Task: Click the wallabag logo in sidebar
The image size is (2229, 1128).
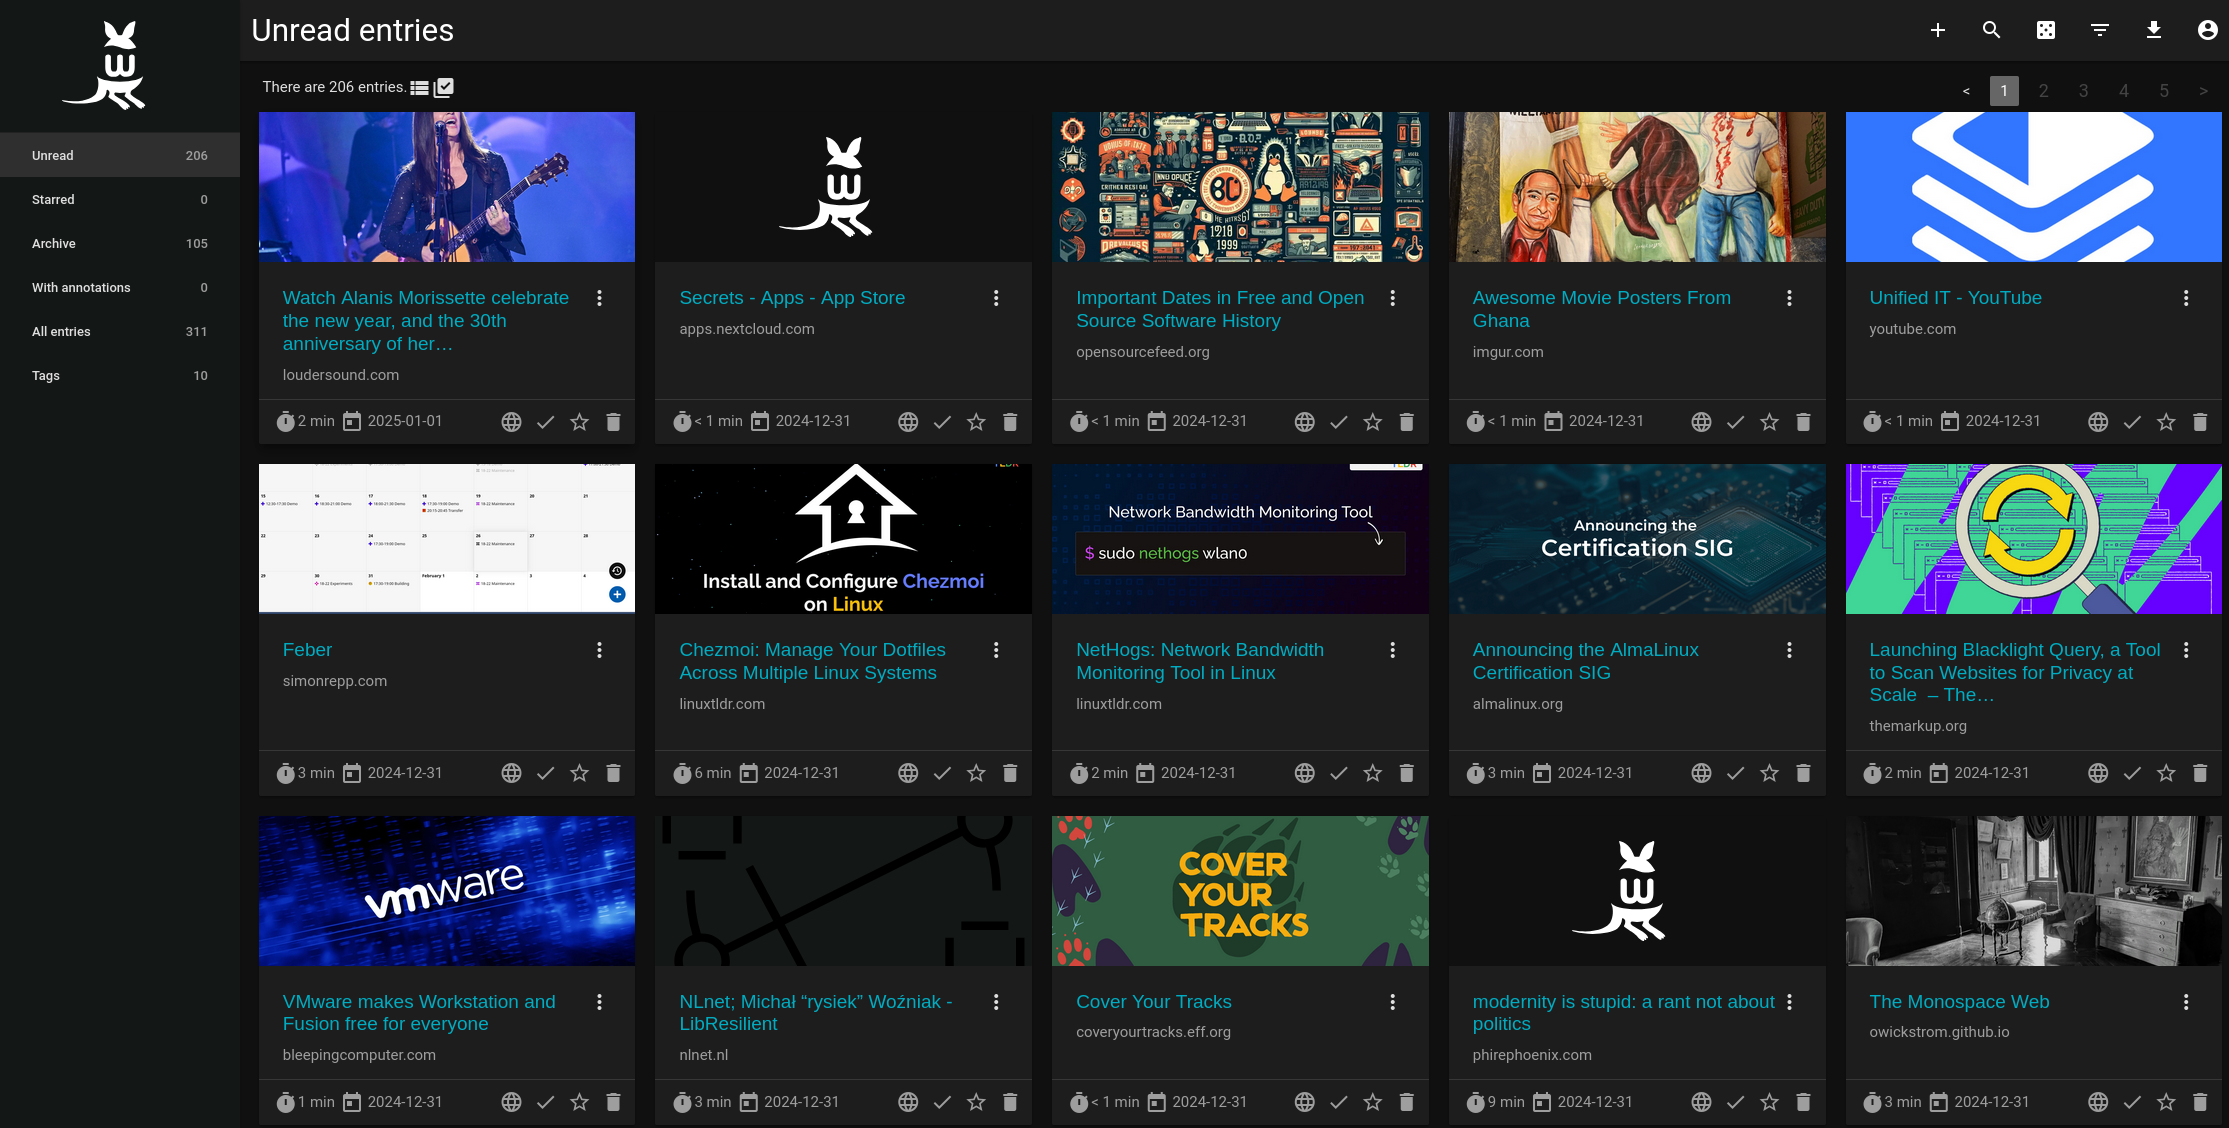Action: pyautogui.click(x=106, y=65)
